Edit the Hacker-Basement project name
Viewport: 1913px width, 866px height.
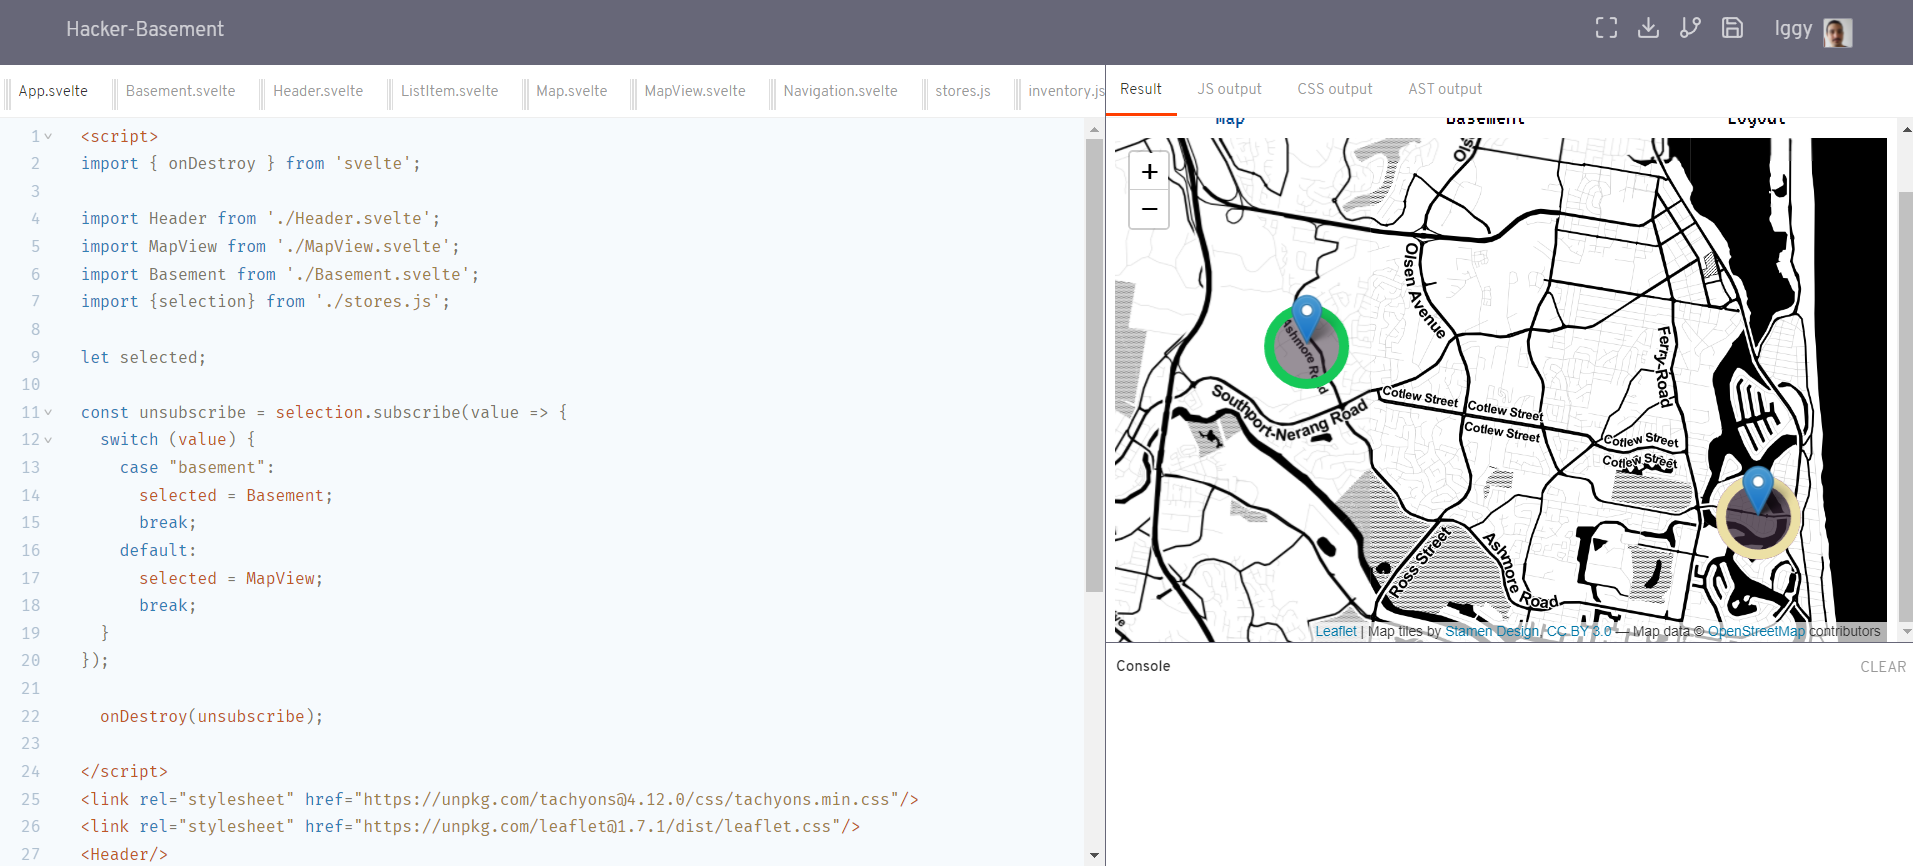click(145, 29)
